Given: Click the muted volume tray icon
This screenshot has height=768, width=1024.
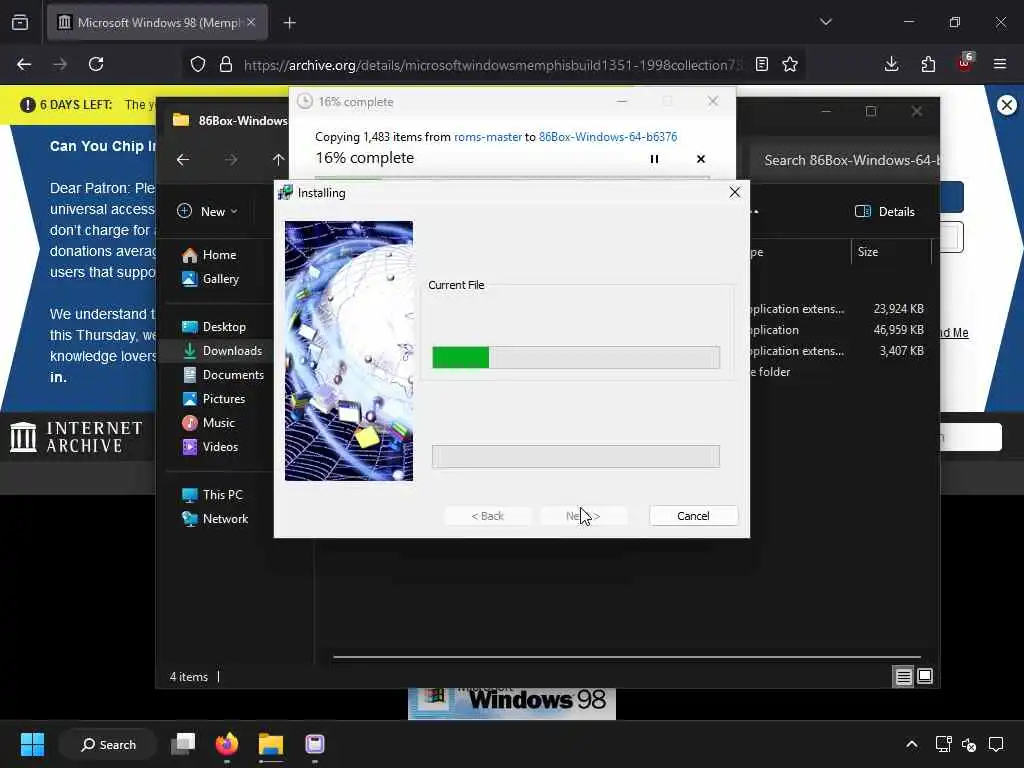Looking at the screenshot, I should [968, 744].
